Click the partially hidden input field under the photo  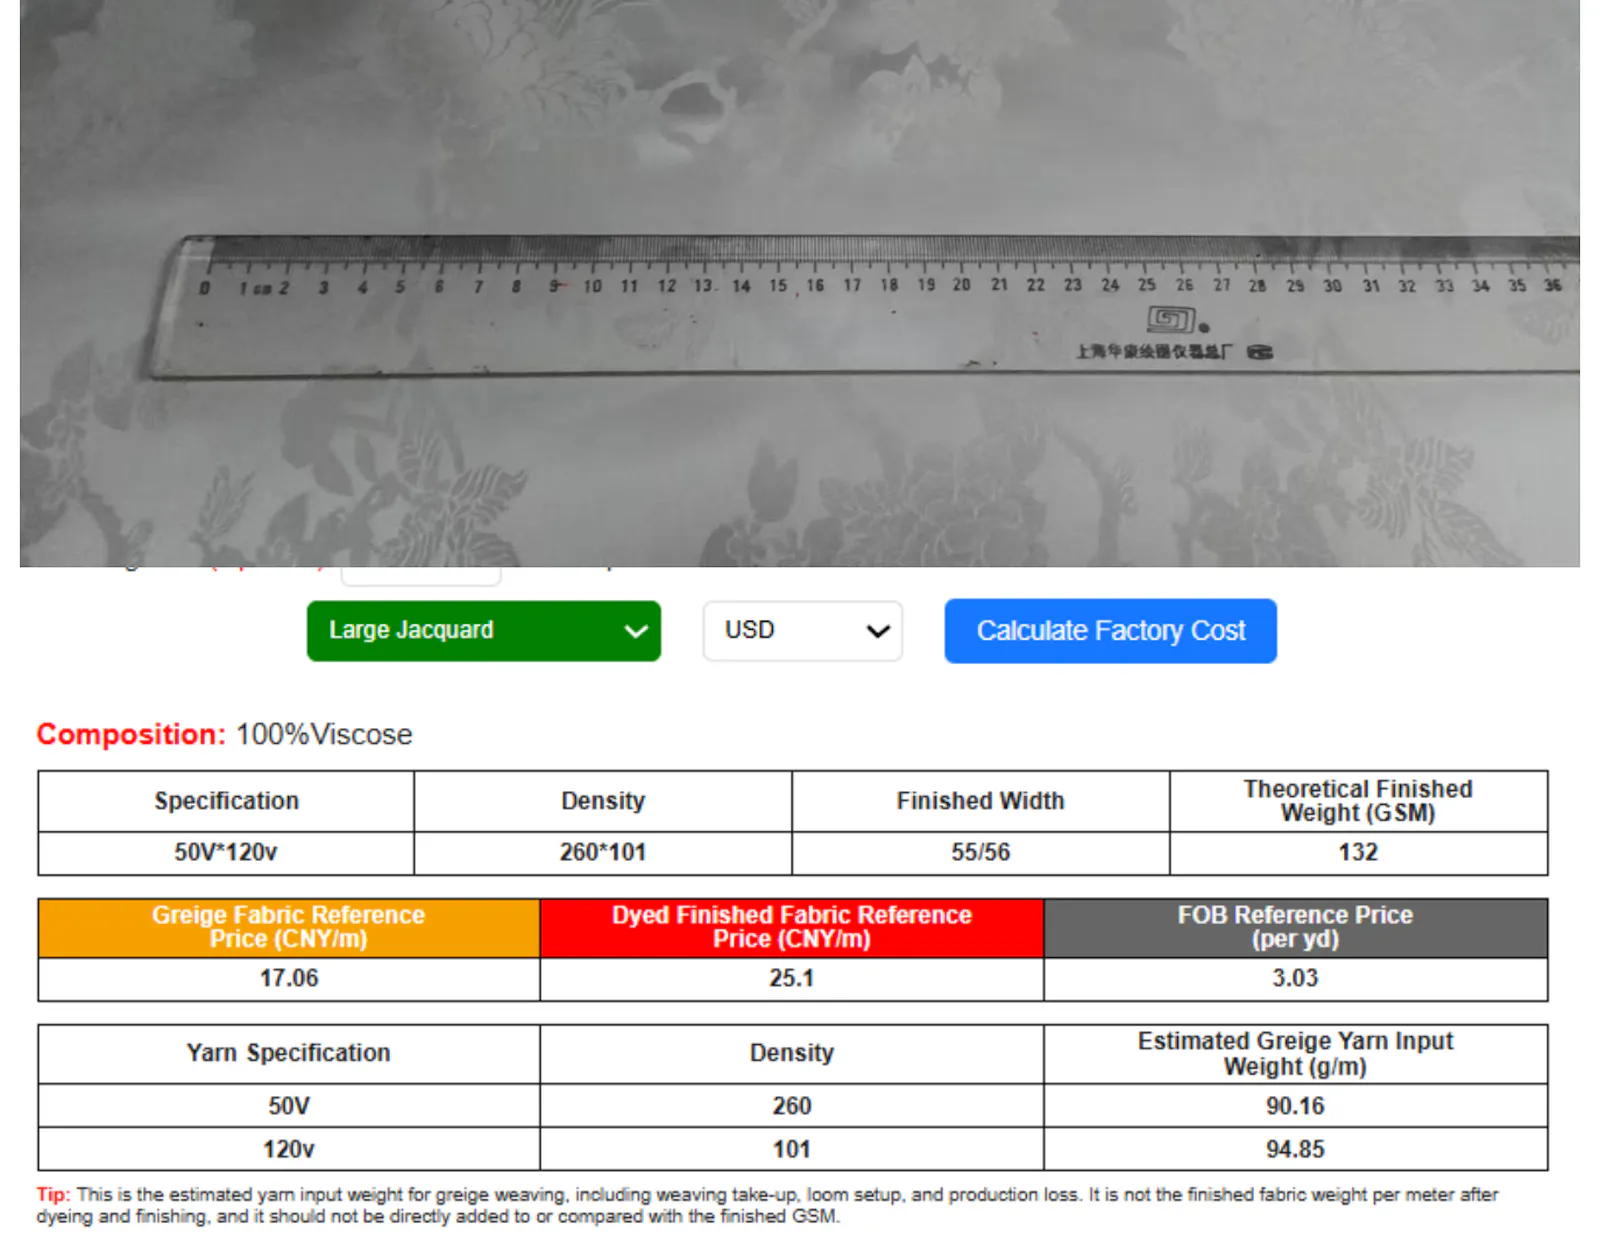point(421,576)
